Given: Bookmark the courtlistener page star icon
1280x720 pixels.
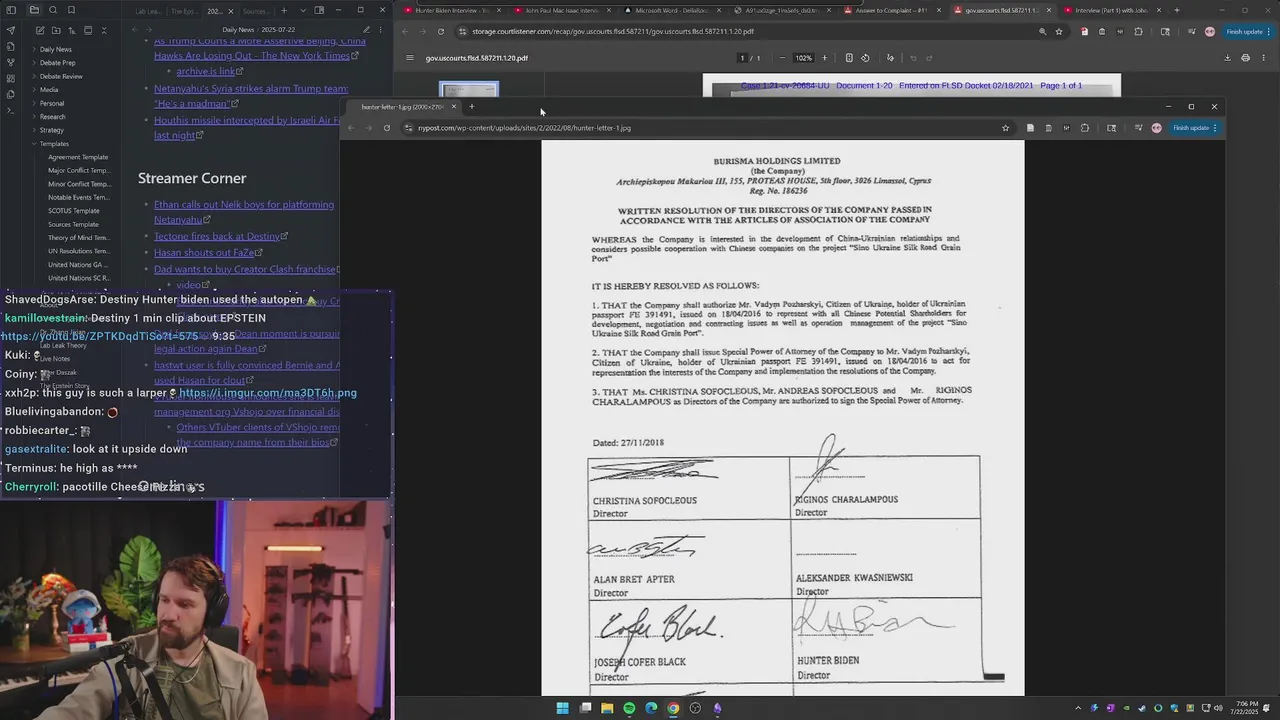Looking at the screenshot, I should click(x=1059, y=31).
